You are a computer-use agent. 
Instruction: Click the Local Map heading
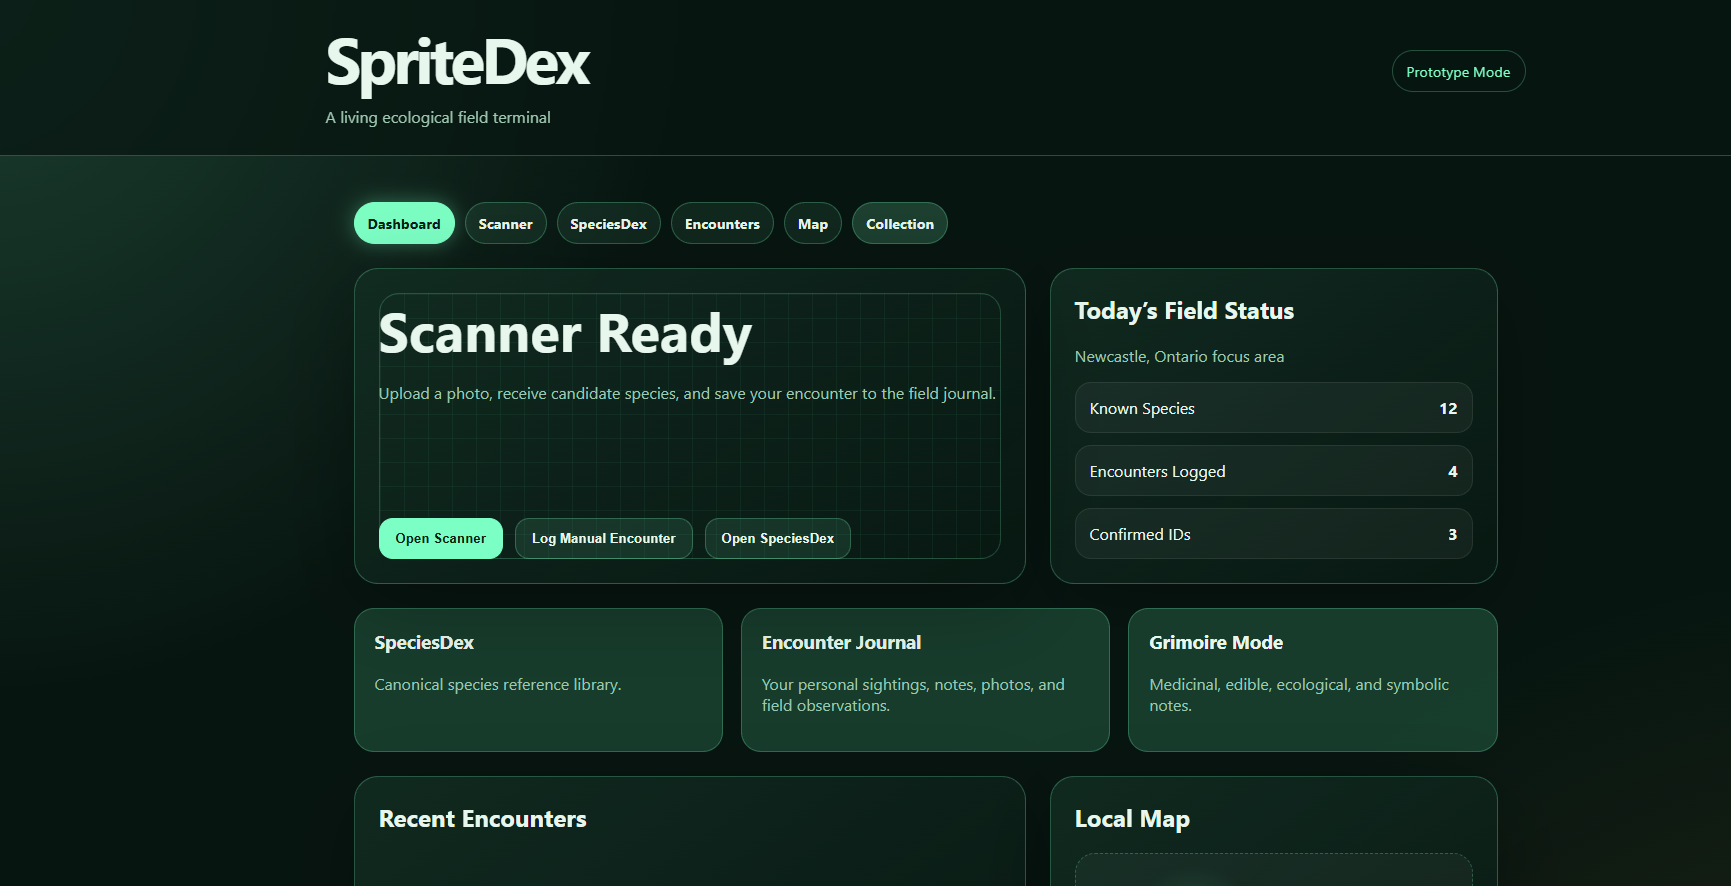tap(1132, 819)
